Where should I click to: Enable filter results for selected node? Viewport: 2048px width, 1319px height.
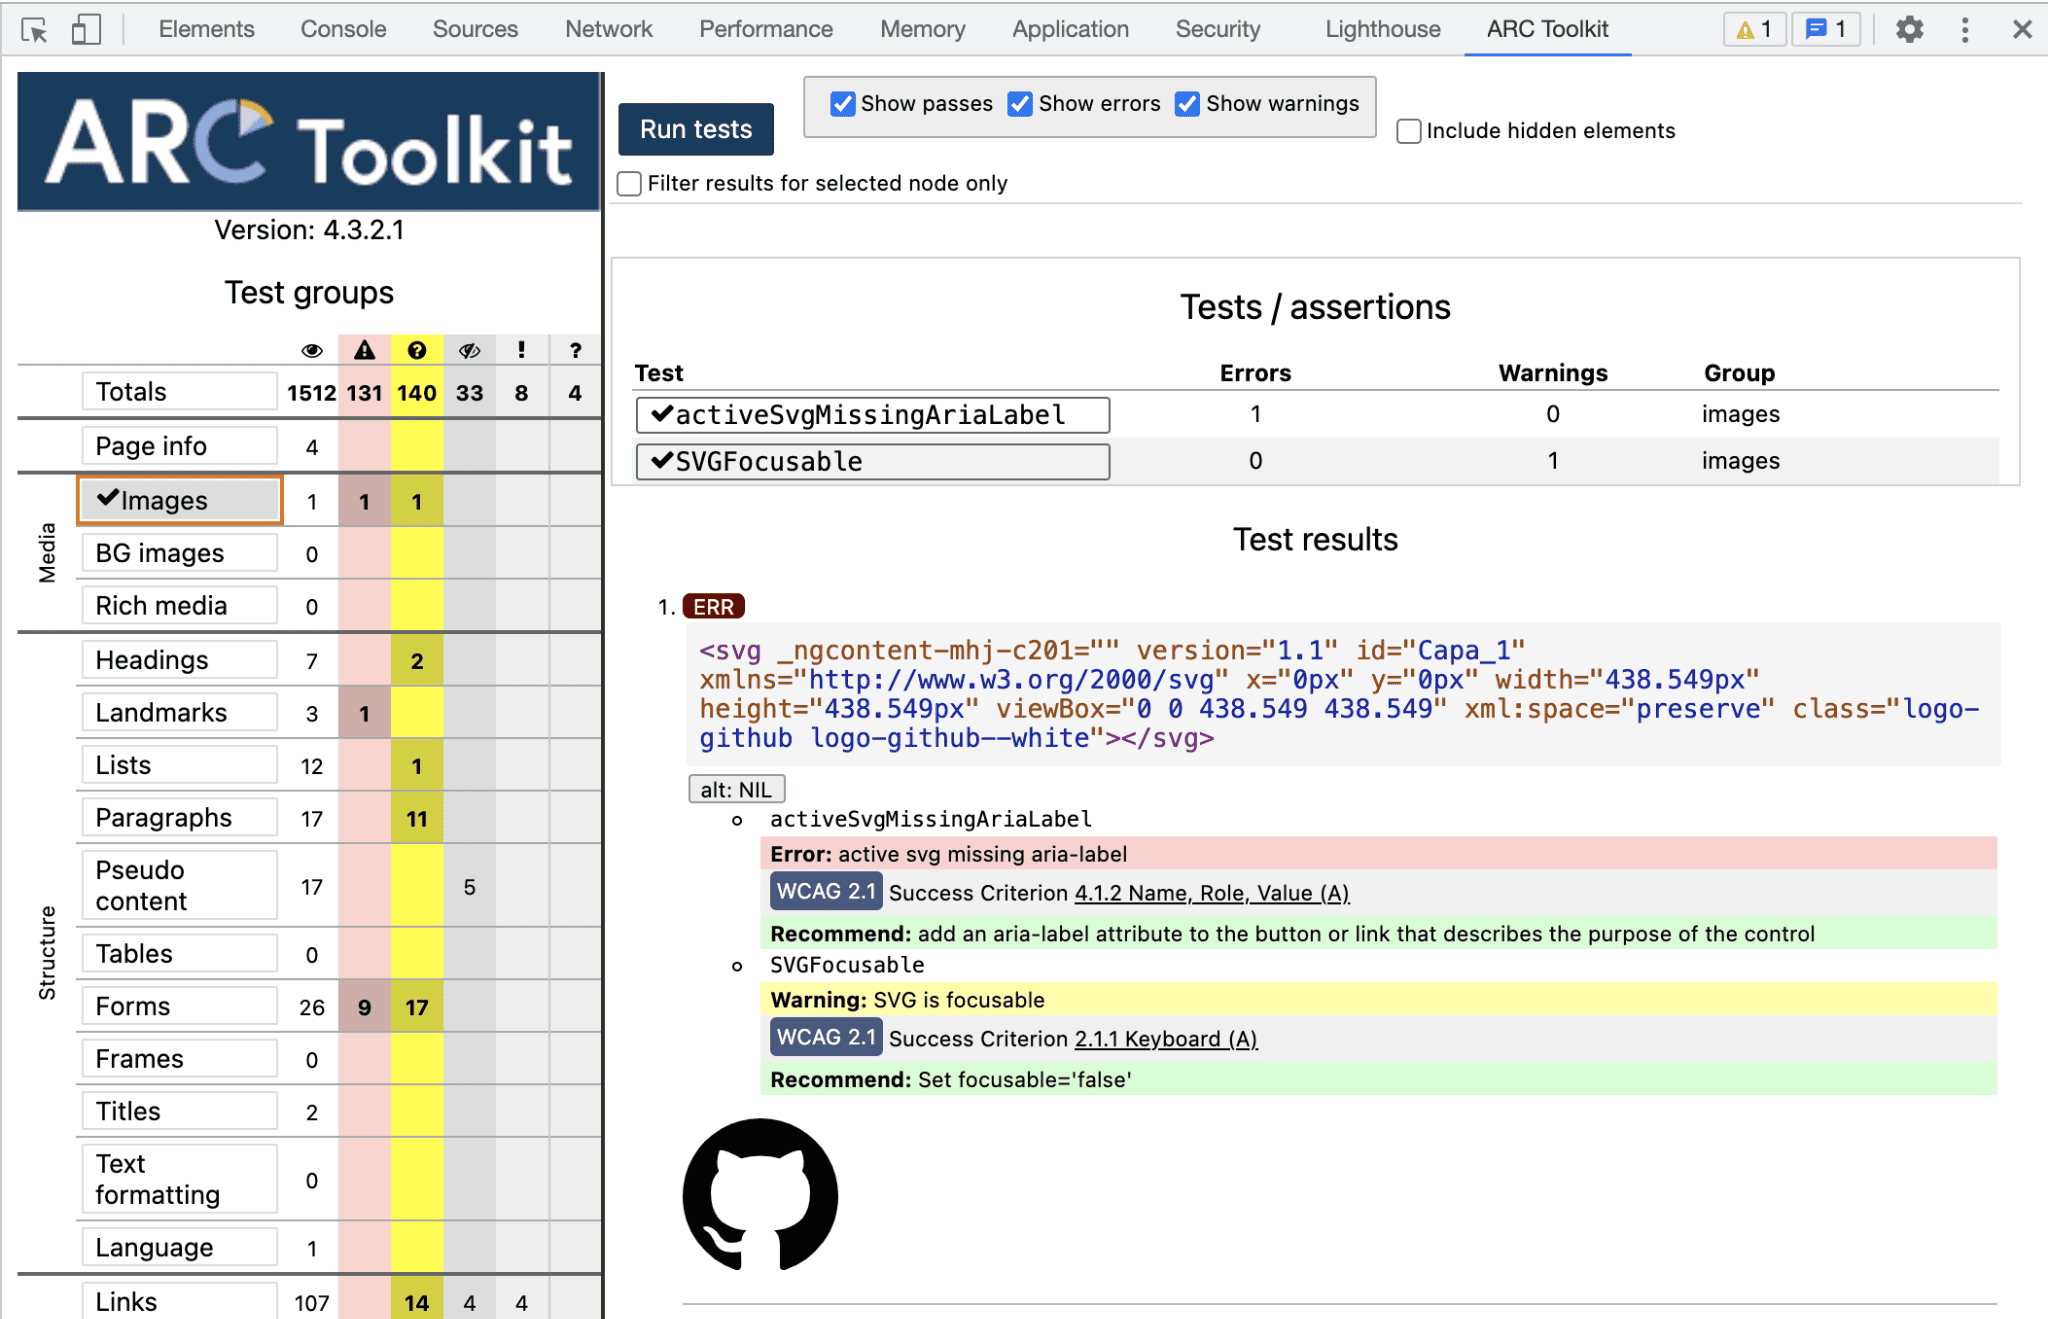point(629,184)
